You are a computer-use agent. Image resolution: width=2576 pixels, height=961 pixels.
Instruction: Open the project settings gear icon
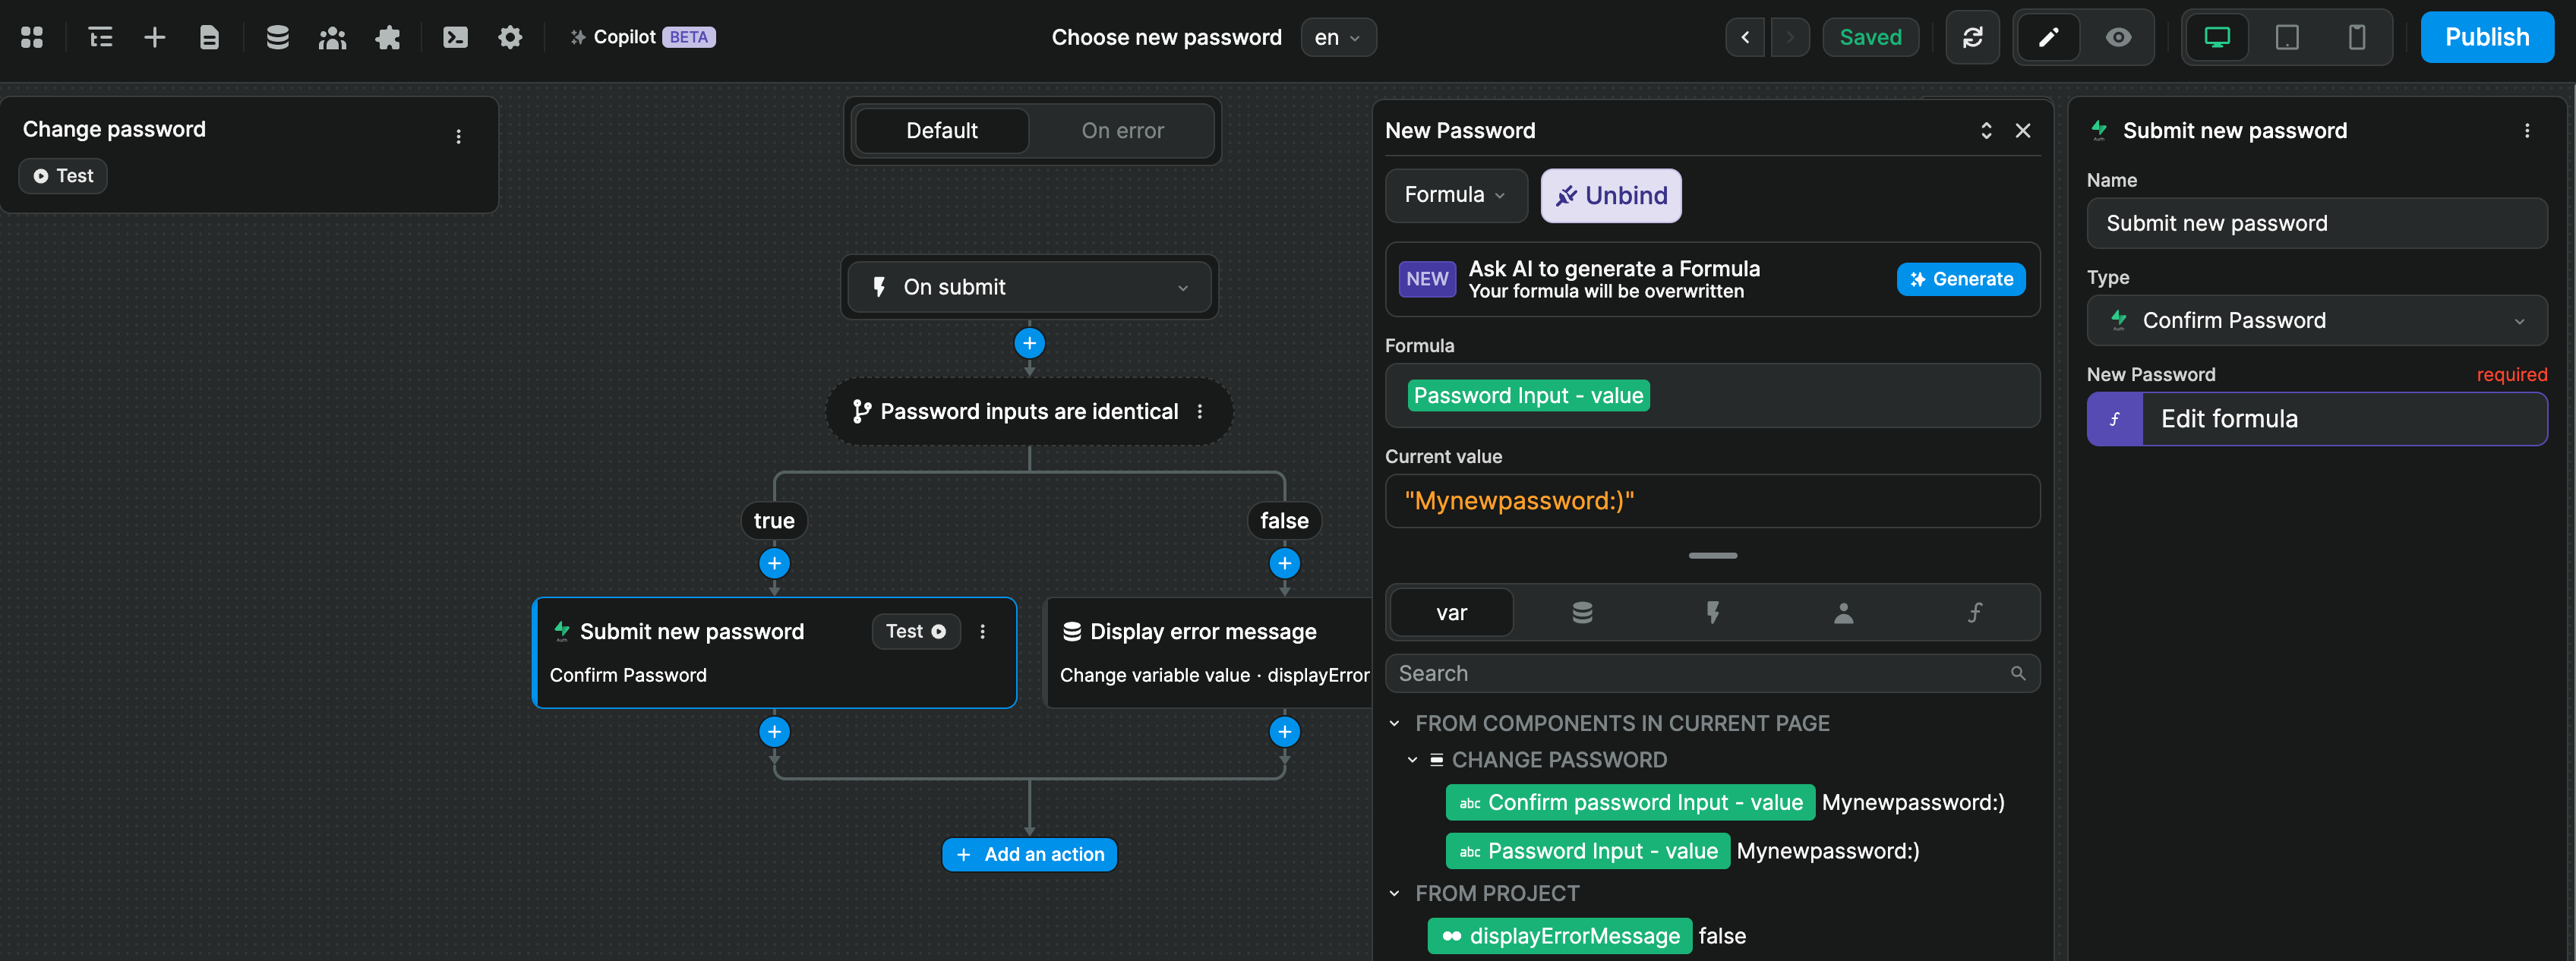510,37
